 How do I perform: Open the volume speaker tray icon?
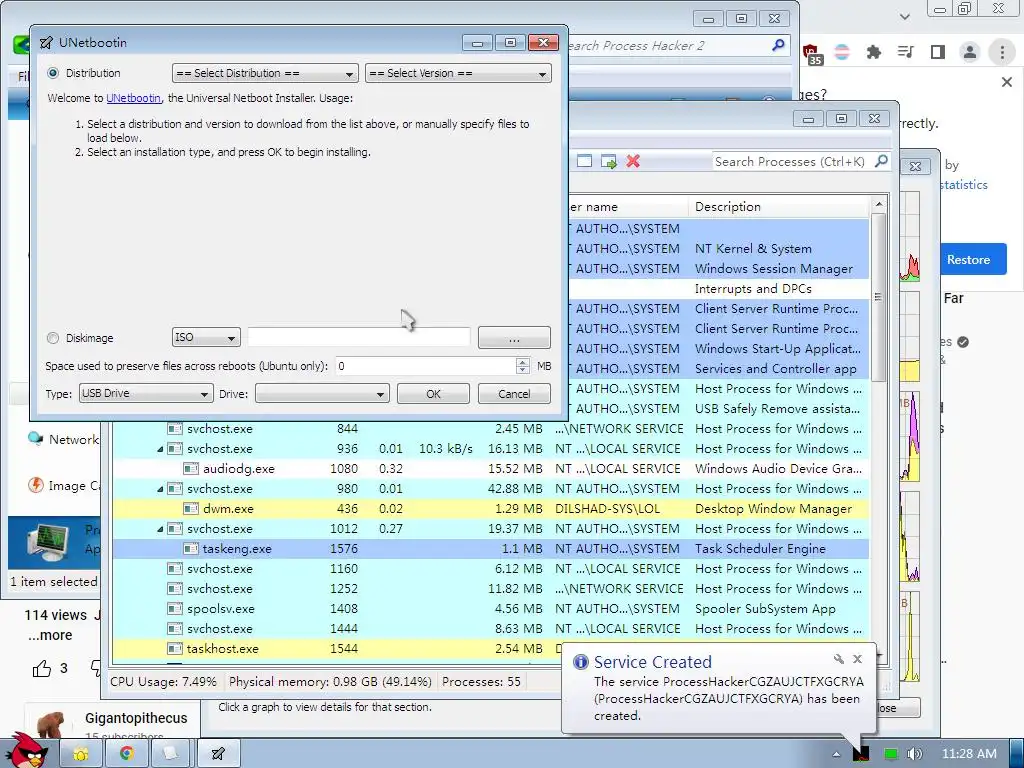(915, 754)
